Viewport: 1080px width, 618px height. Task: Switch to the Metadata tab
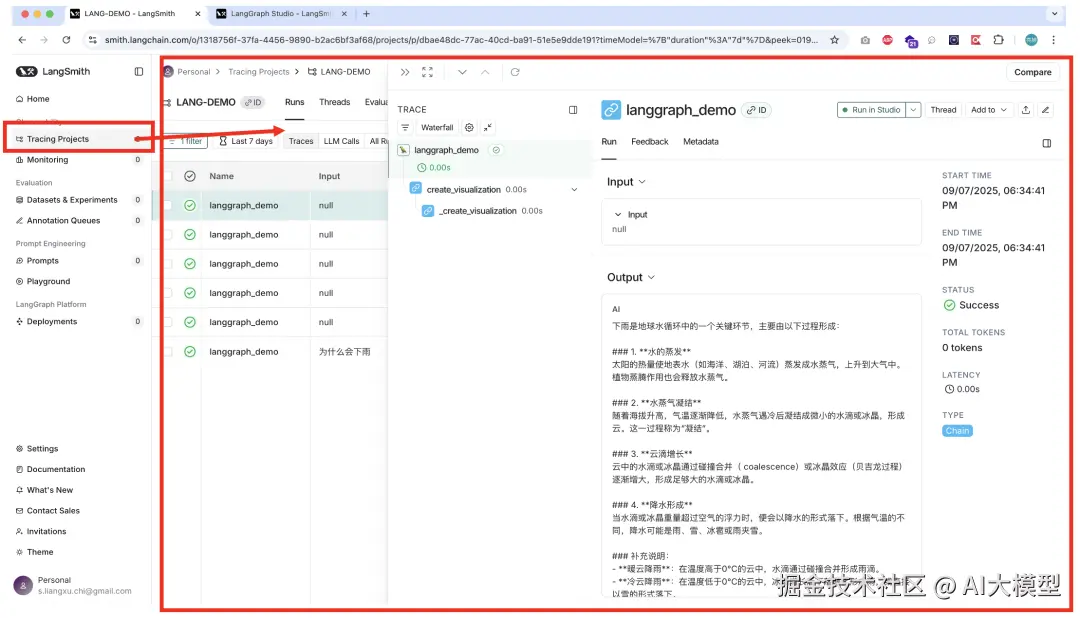(x=700, y=142)
